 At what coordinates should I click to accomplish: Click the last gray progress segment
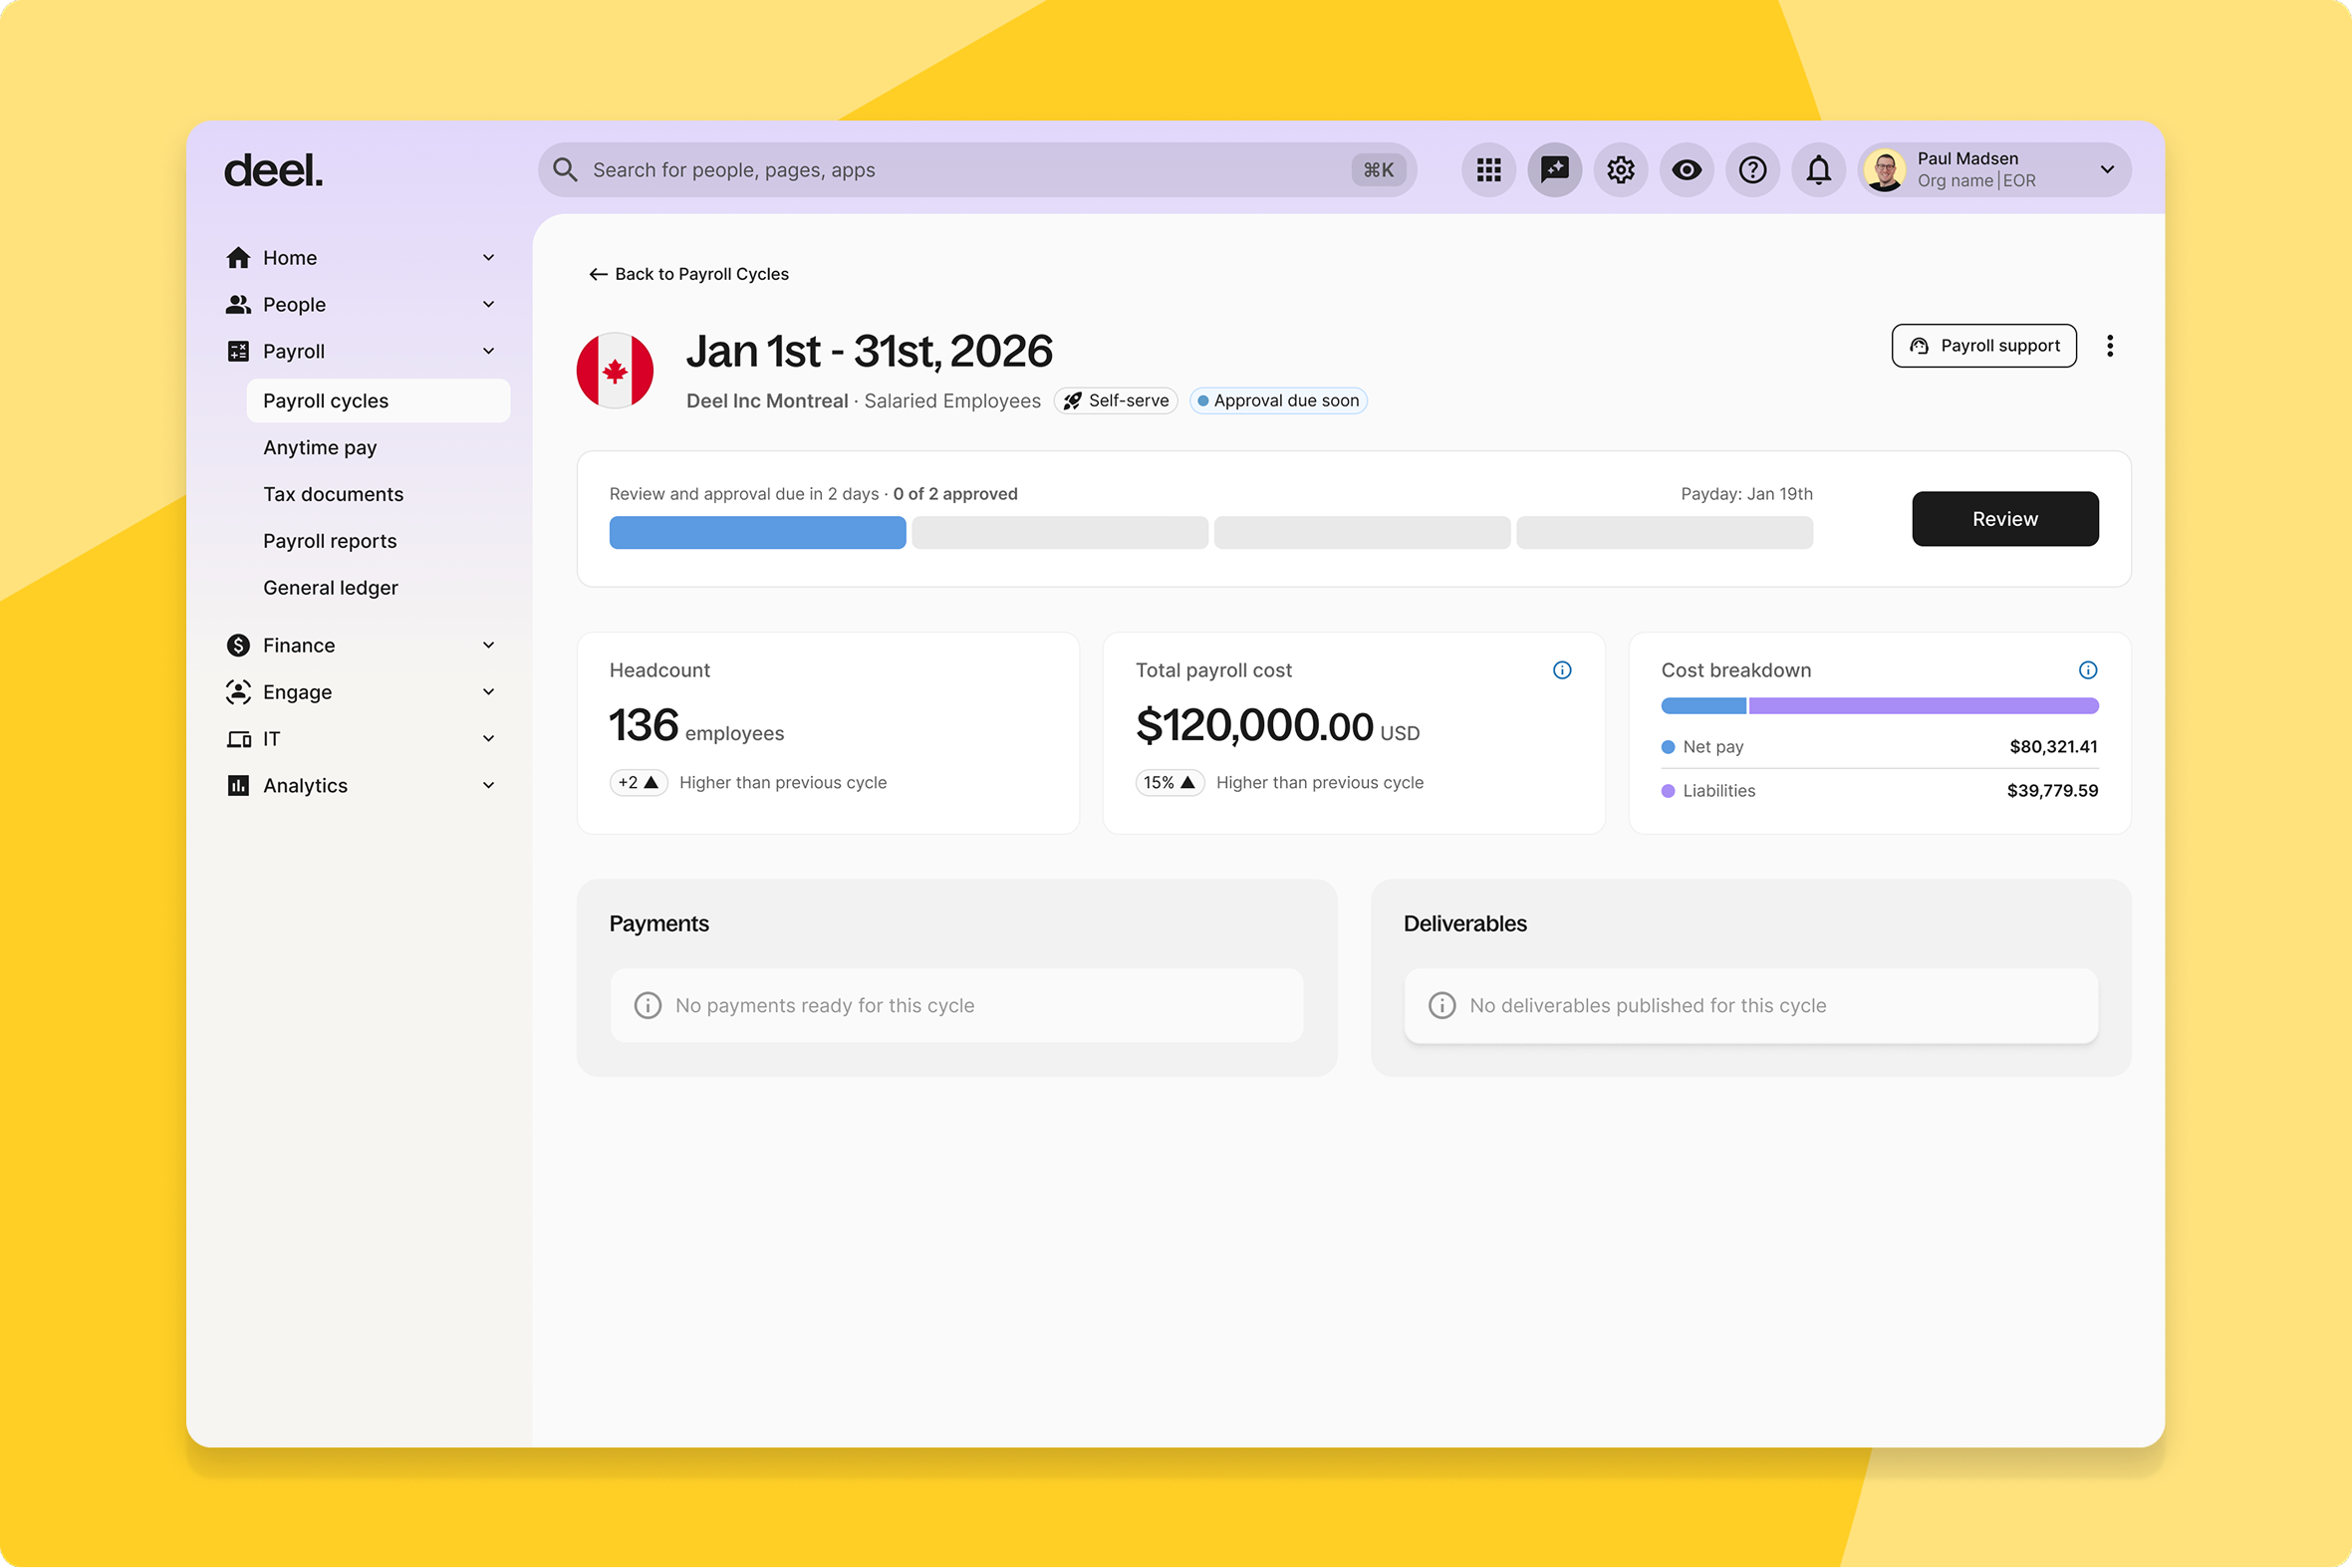(x=1665, y=533)
